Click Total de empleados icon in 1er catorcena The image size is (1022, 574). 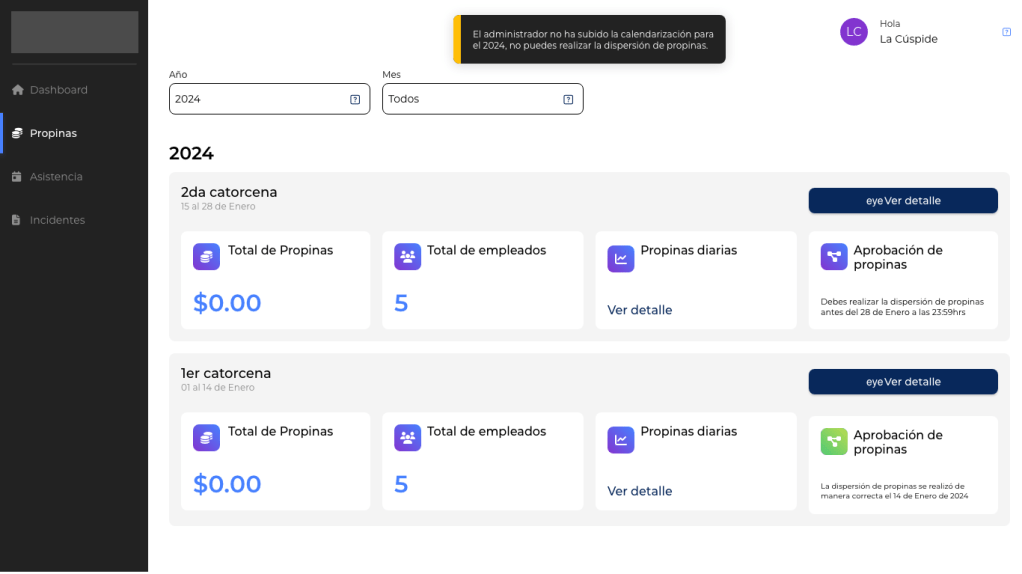407,438
